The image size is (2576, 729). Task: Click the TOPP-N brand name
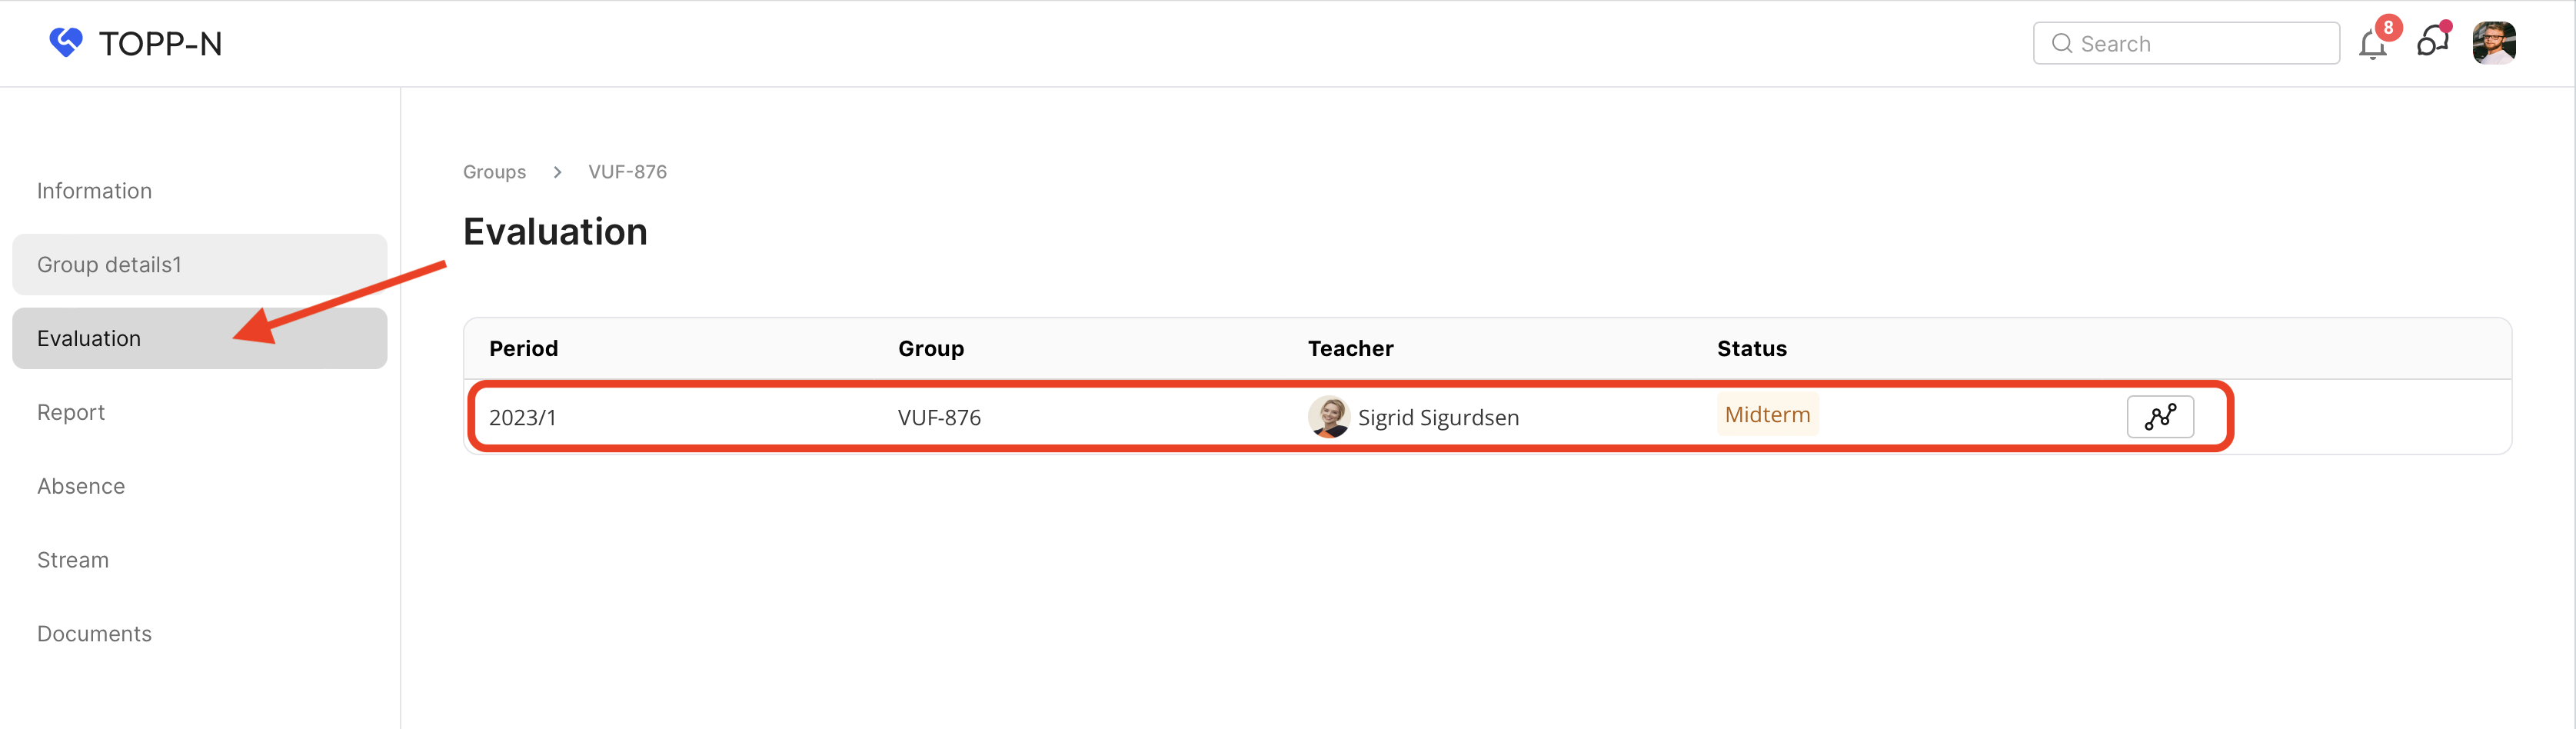click(x=160, y=44)
